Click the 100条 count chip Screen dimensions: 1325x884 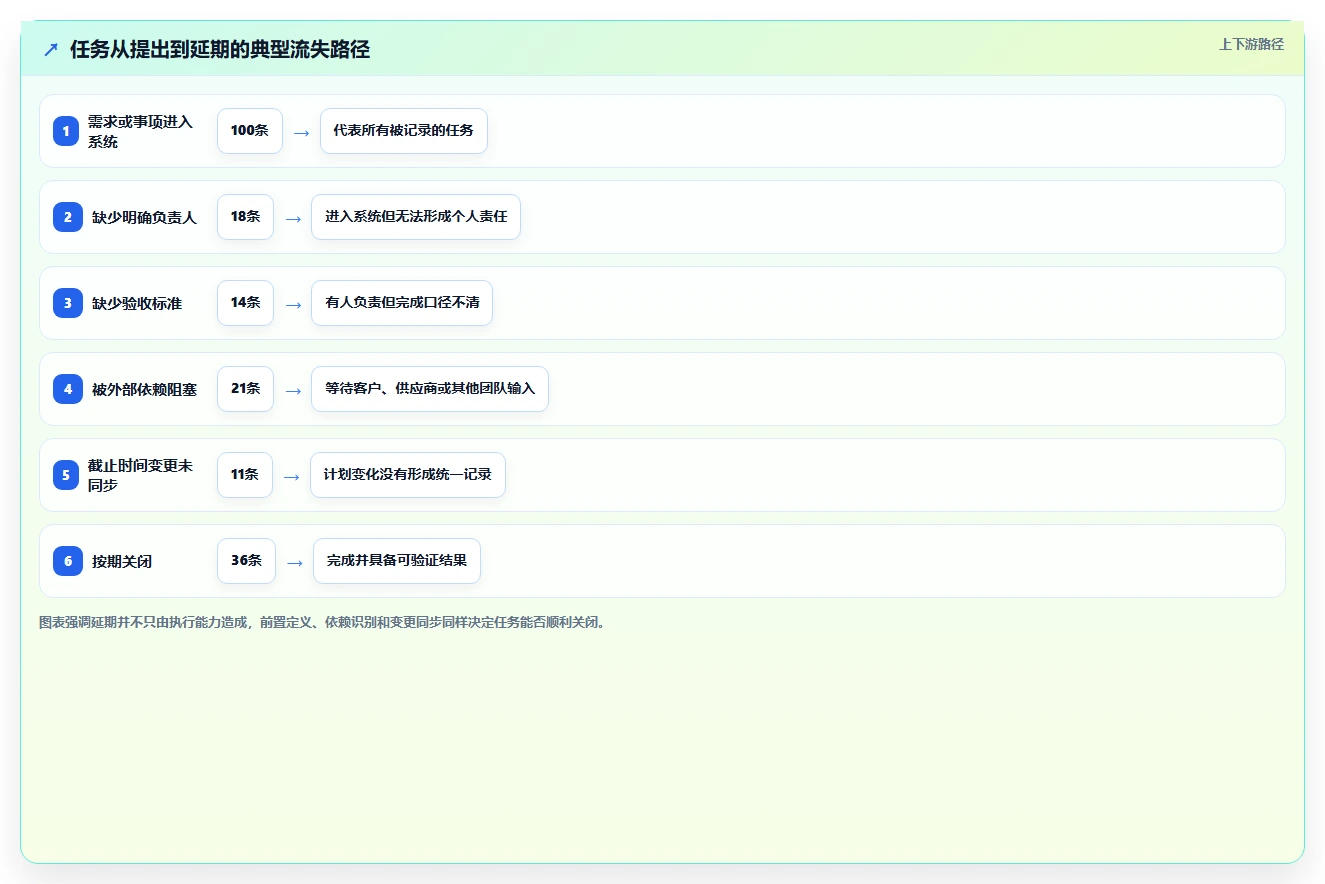point(250,131)
